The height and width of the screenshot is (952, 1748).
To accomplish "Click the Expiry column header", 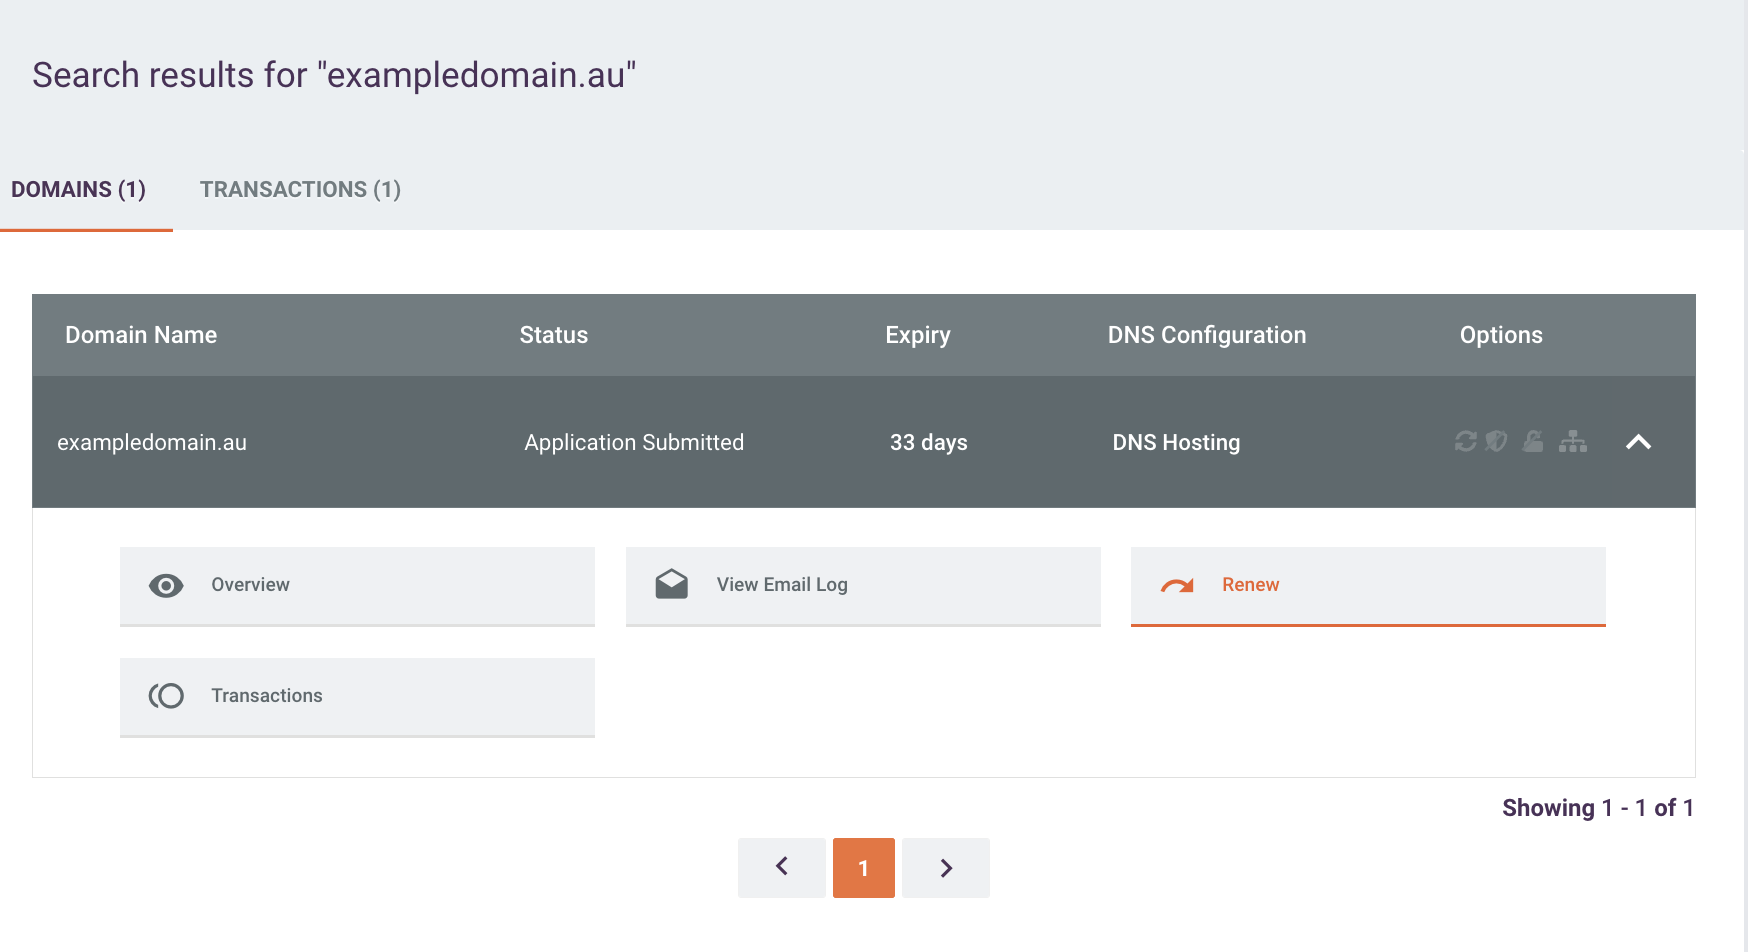I will (x=918, y=335).
